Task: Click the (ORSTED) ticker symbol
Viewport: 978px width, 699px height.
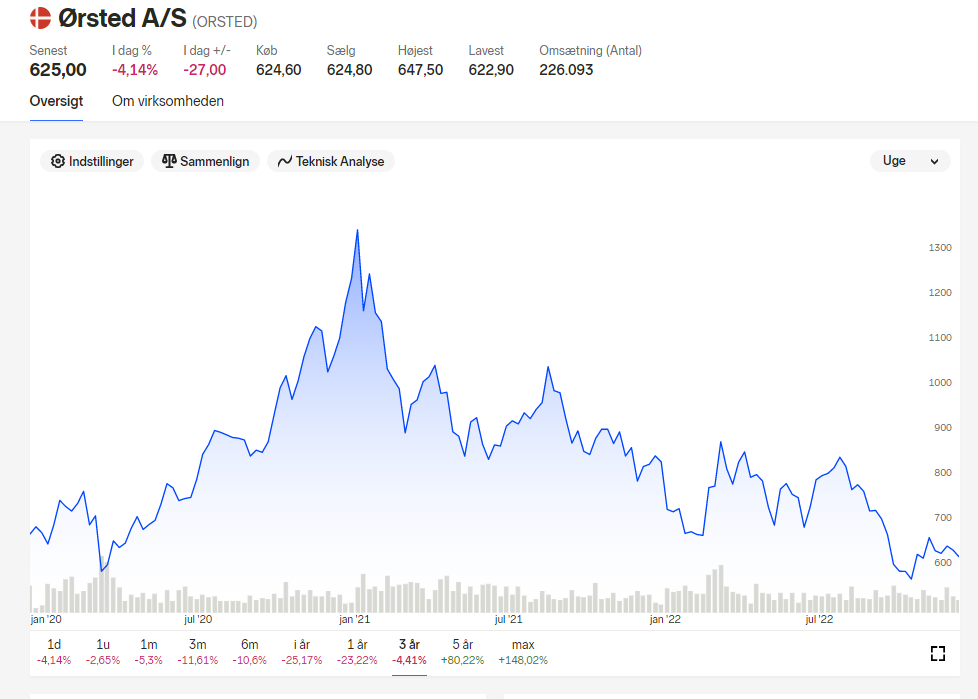Action: (225, 22)
